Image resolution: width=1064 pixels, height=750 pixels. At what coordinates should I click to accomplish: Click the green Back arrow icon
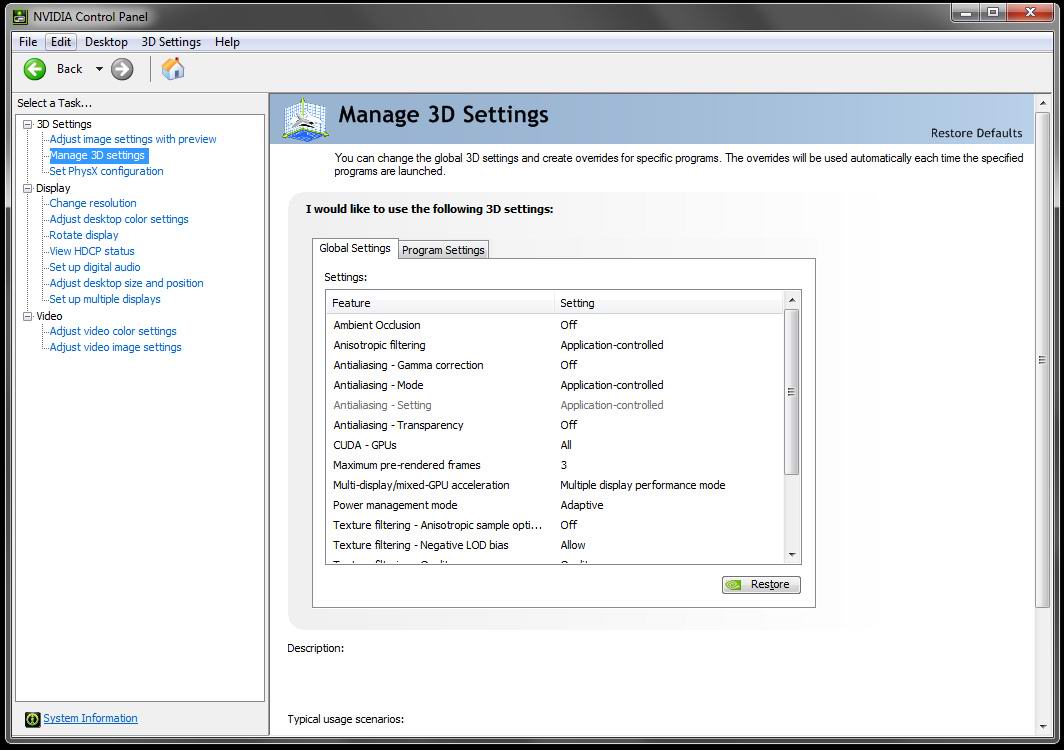click(x=35, y=69)
